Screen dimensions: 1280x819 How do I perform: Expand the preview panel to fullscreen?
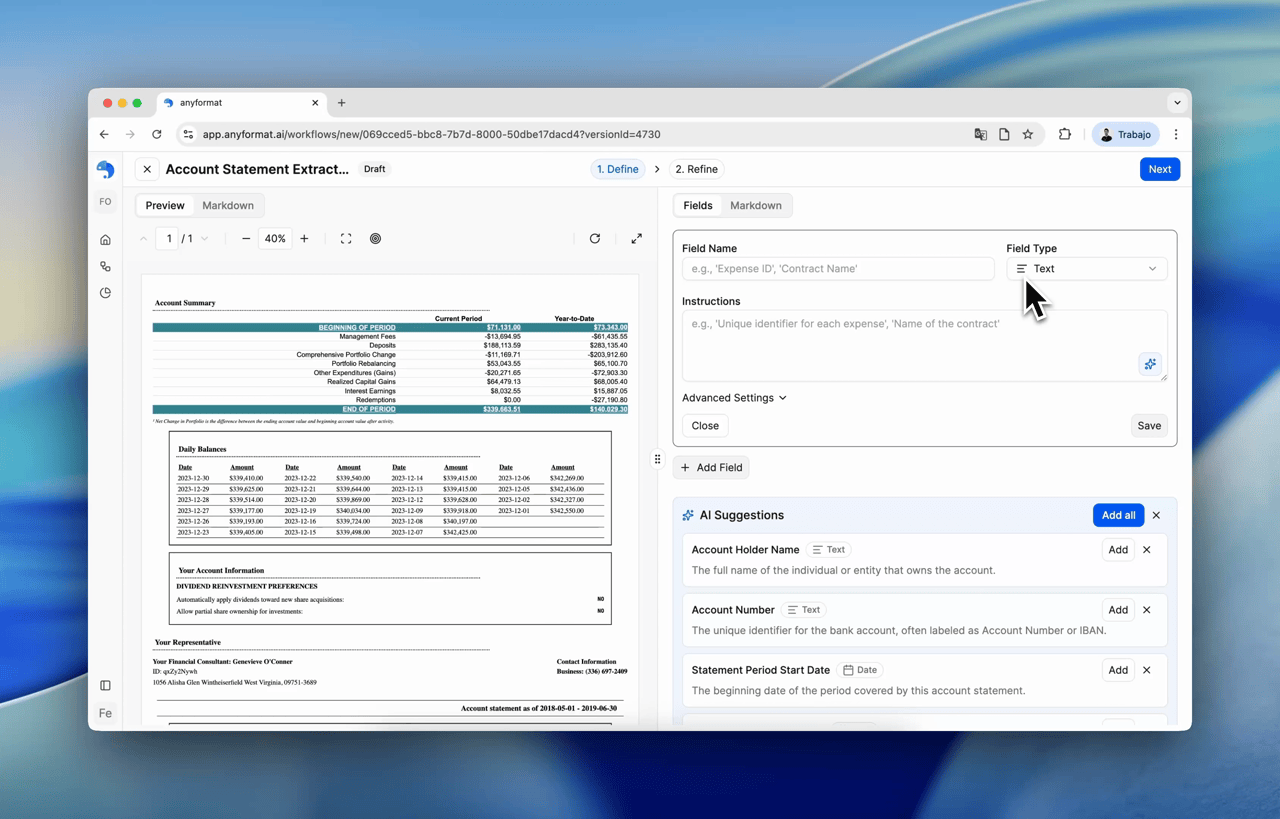coord(637,239)
